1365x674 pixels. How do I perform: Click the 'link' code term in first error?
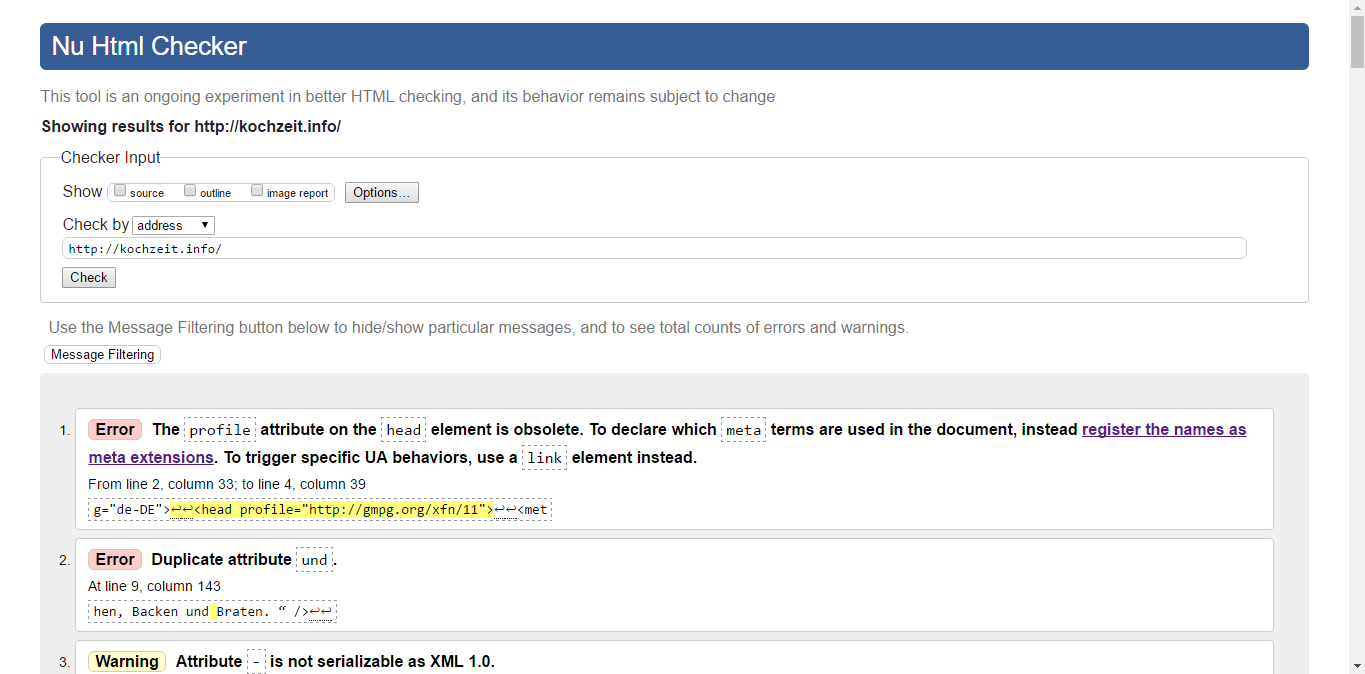(544, 458)
